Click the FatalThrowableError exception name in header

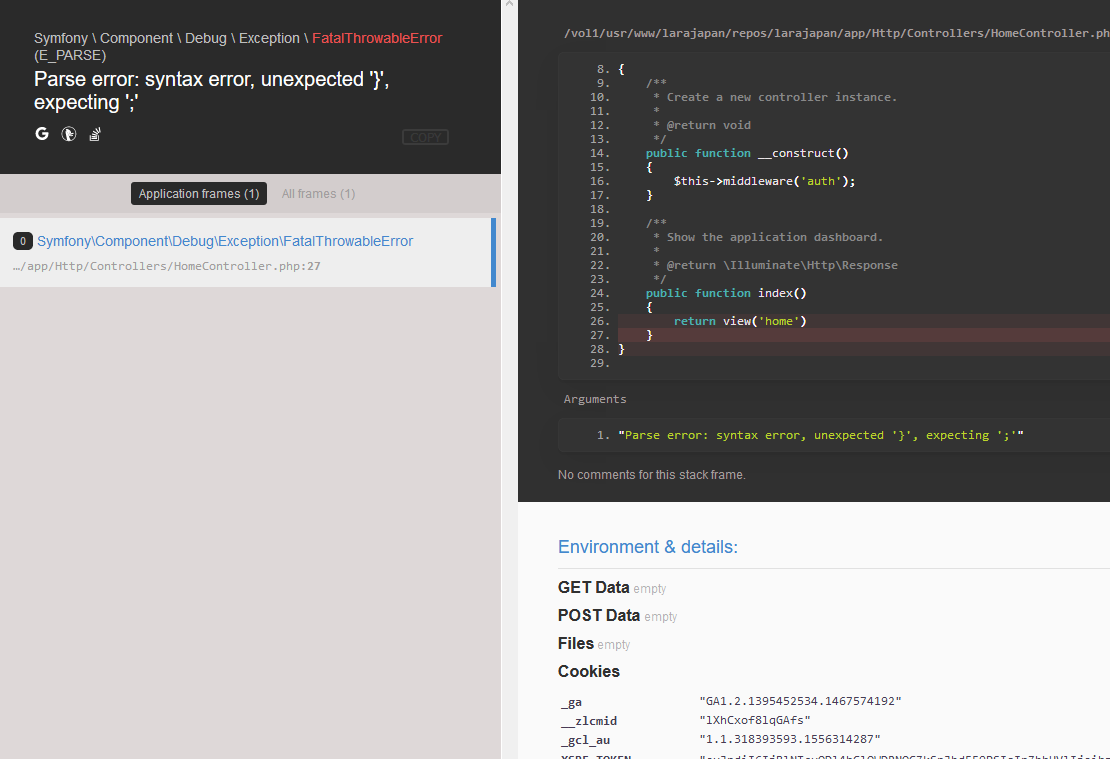[x=377, y=38]
